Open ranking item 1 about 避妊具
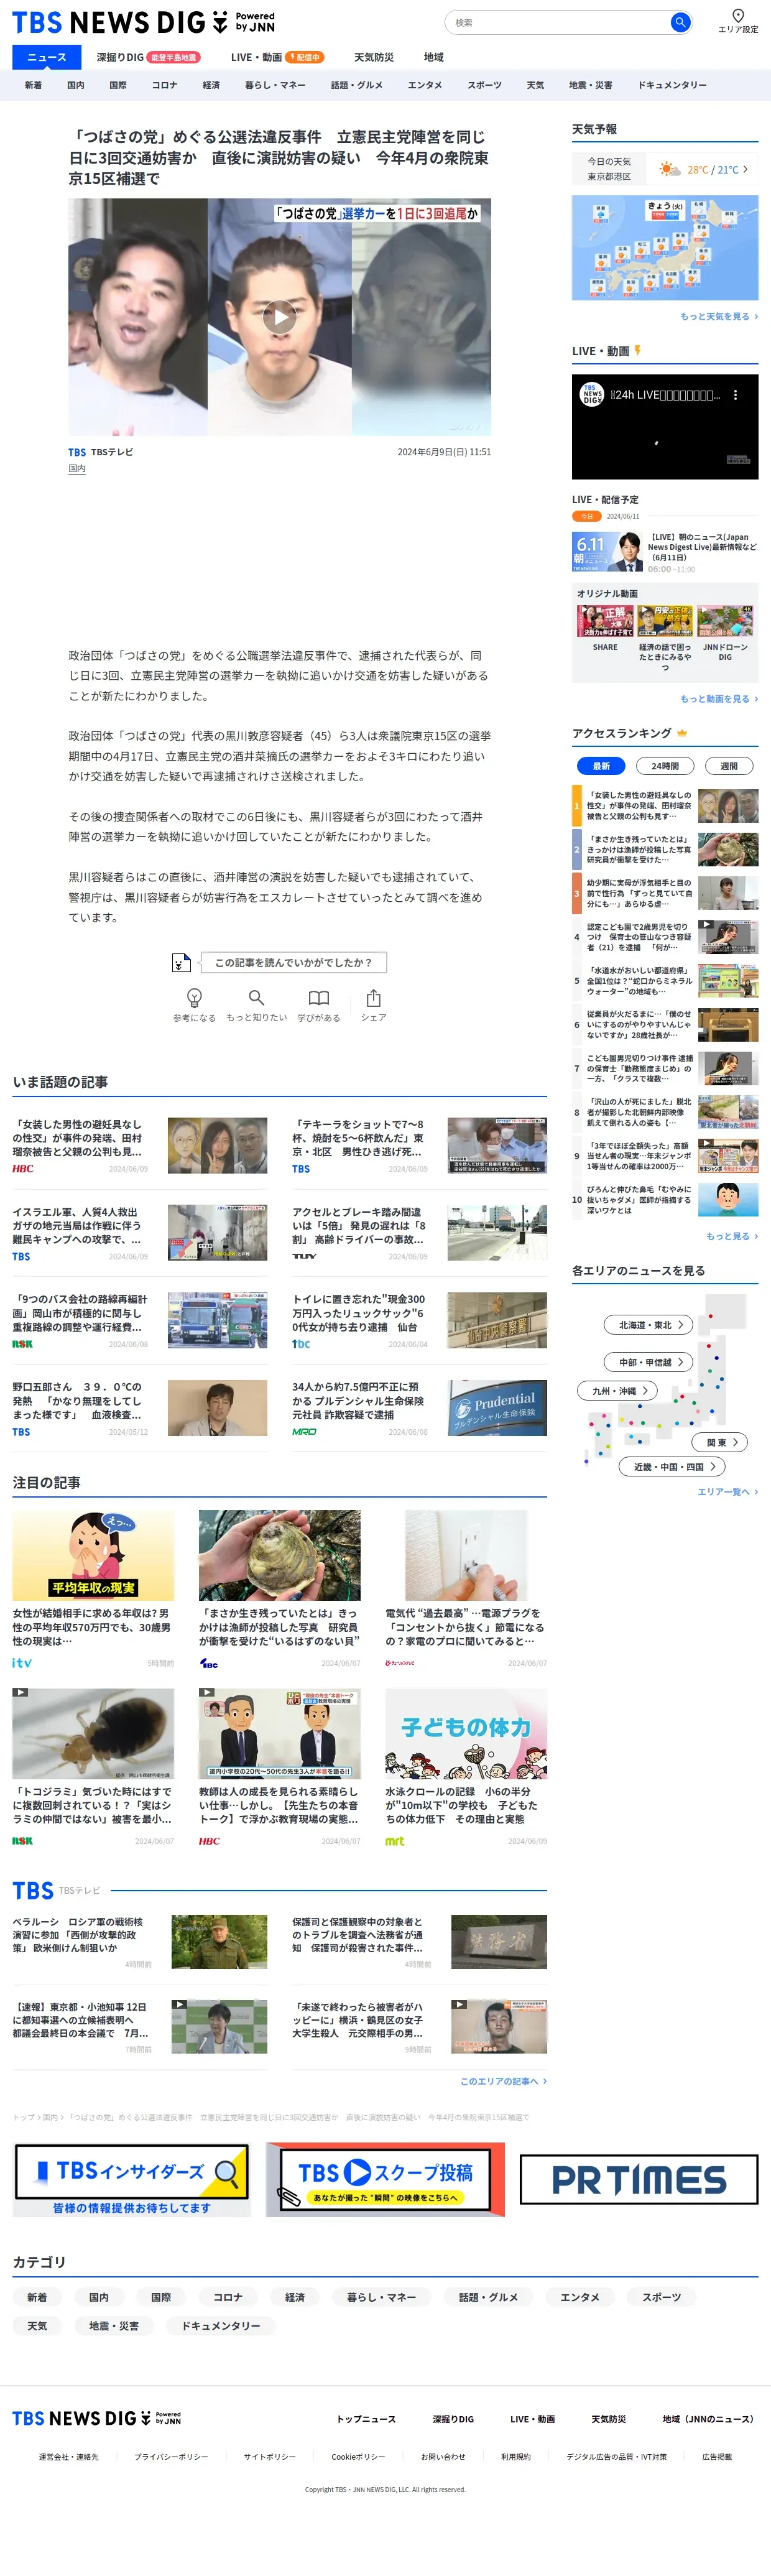This screenshot has height=2576, width=771. click(x=665, y=805)
